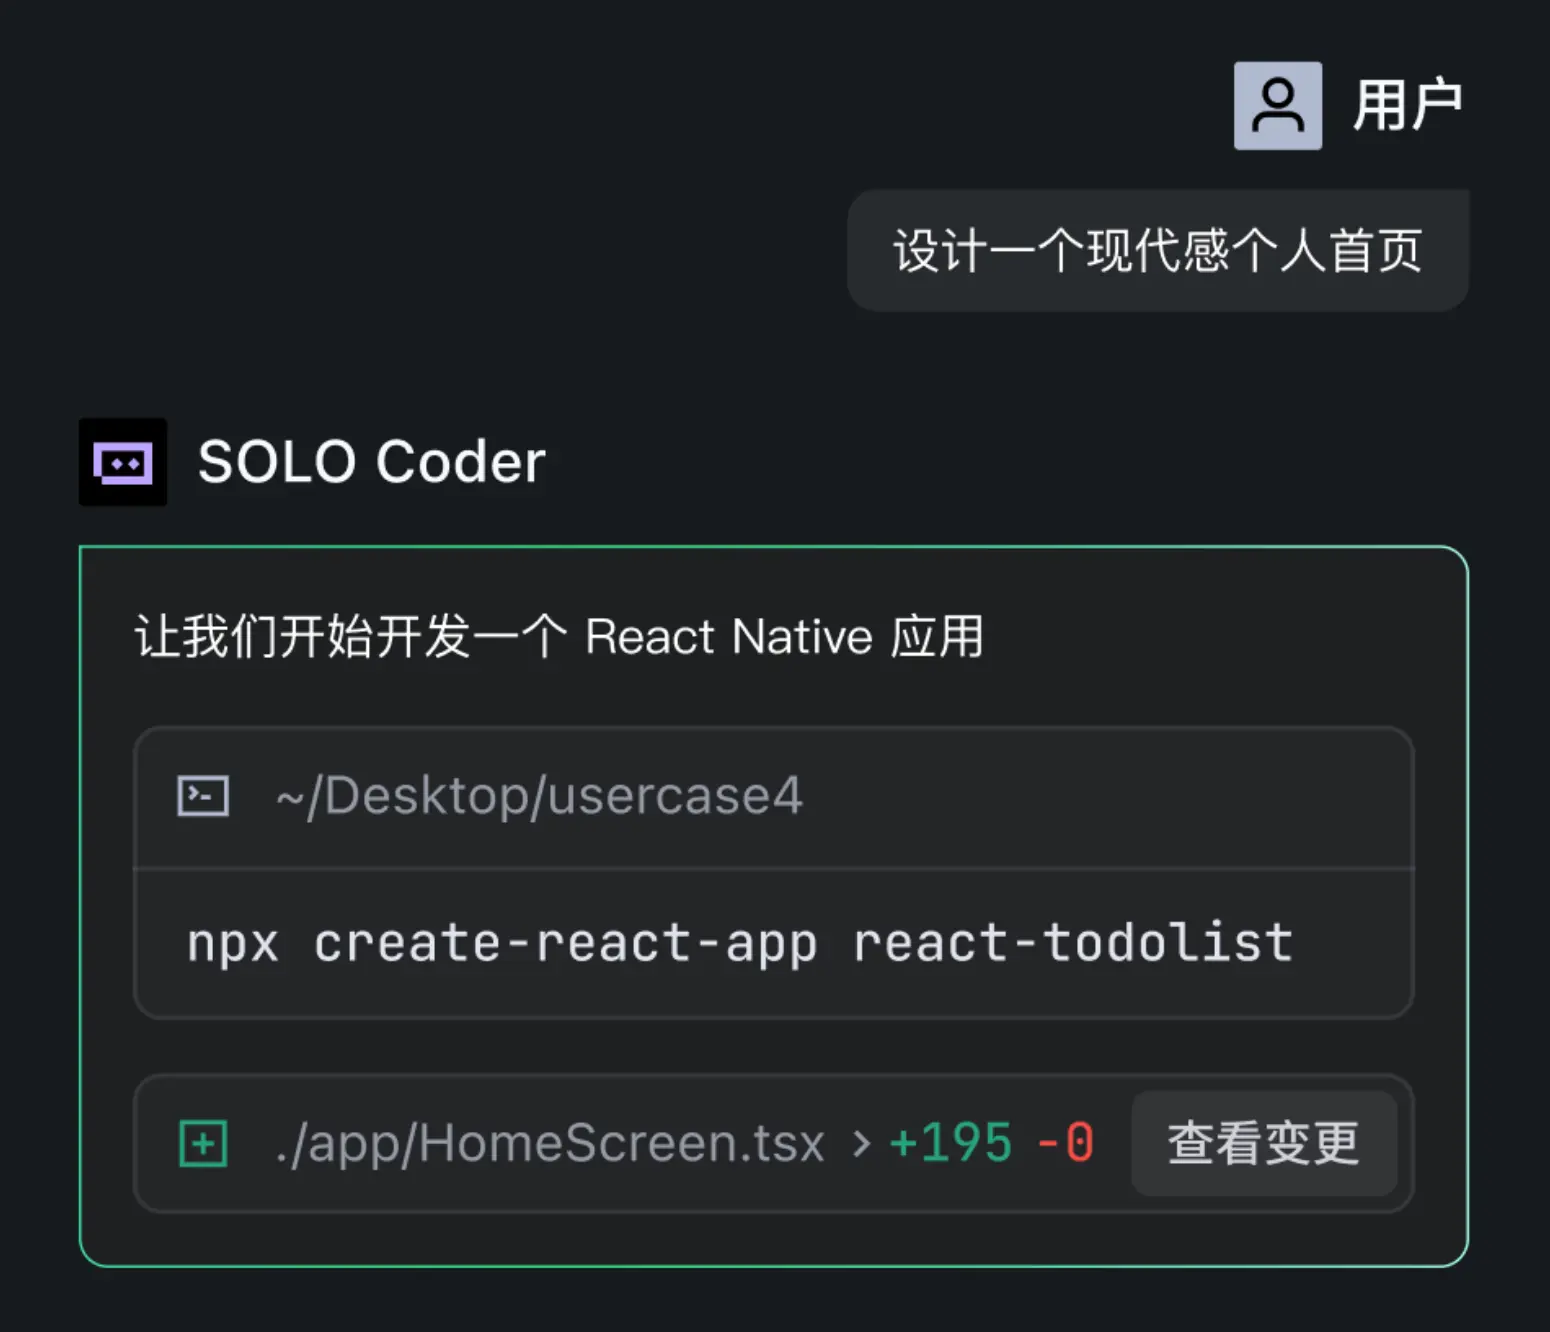1550x1332 pixels.
Task: Click the 让我们开始开发一个 React Native 应用 text
Action: coord(559,637)
